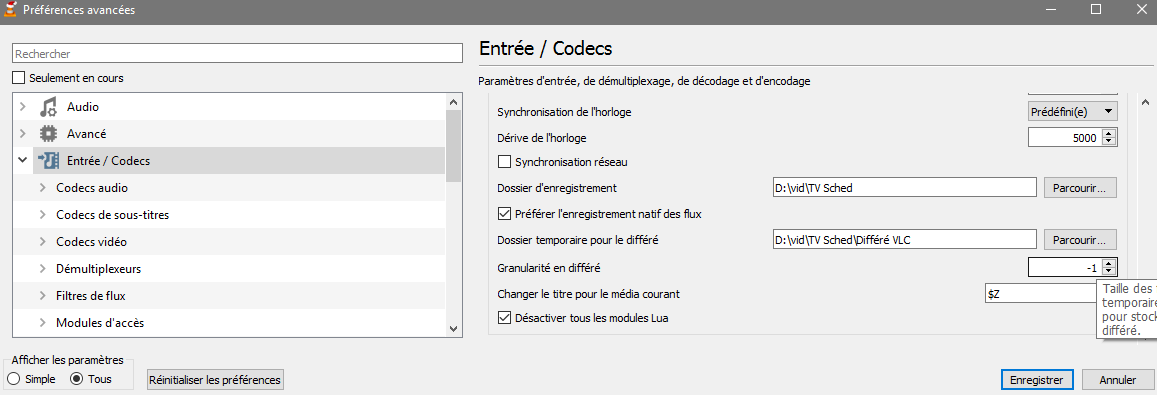Click the Dossier temporaire pour le différé field
Viewport: 1157px width, 395px height.
click(905, 240)
